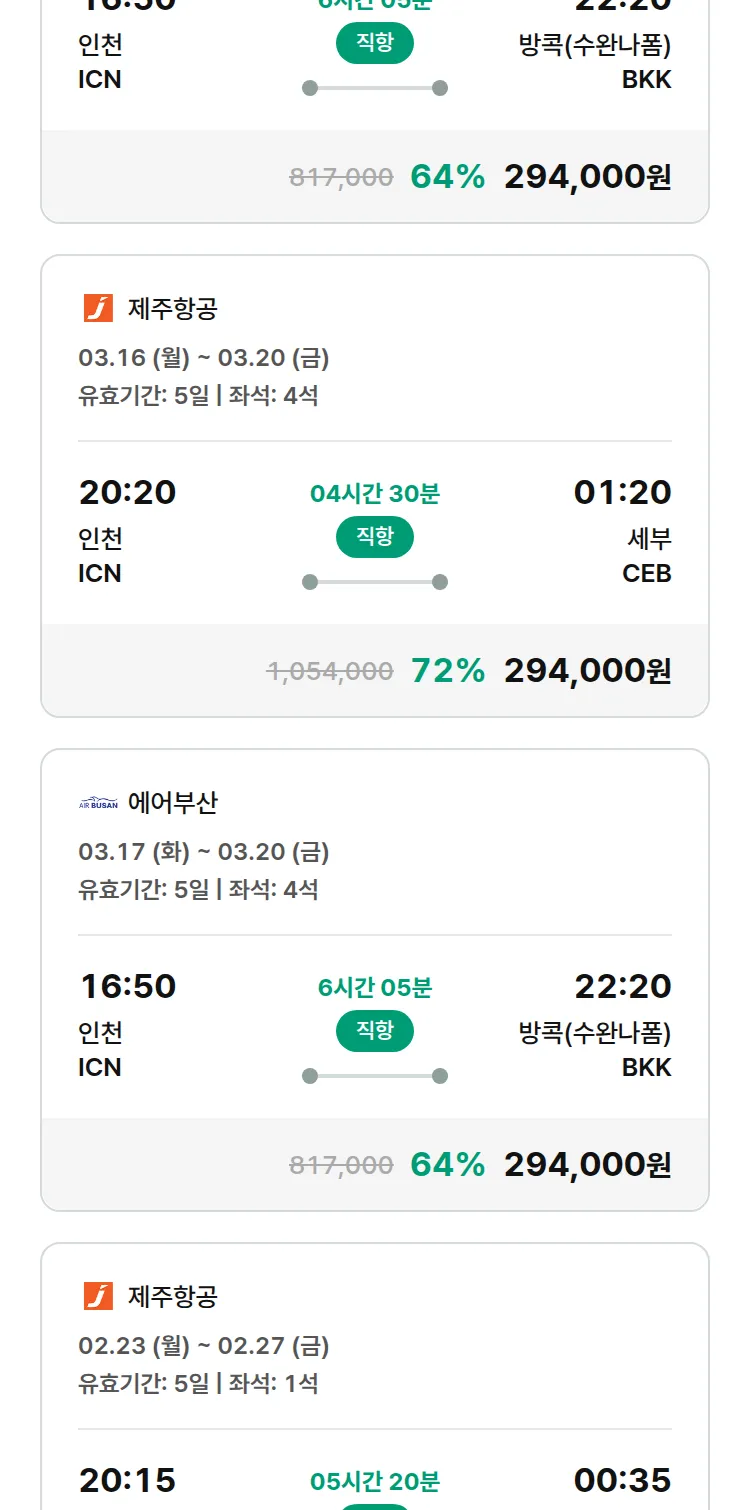
Task: Open the 294,000원 price with 72% discount
Action: [x=587, y=670]
